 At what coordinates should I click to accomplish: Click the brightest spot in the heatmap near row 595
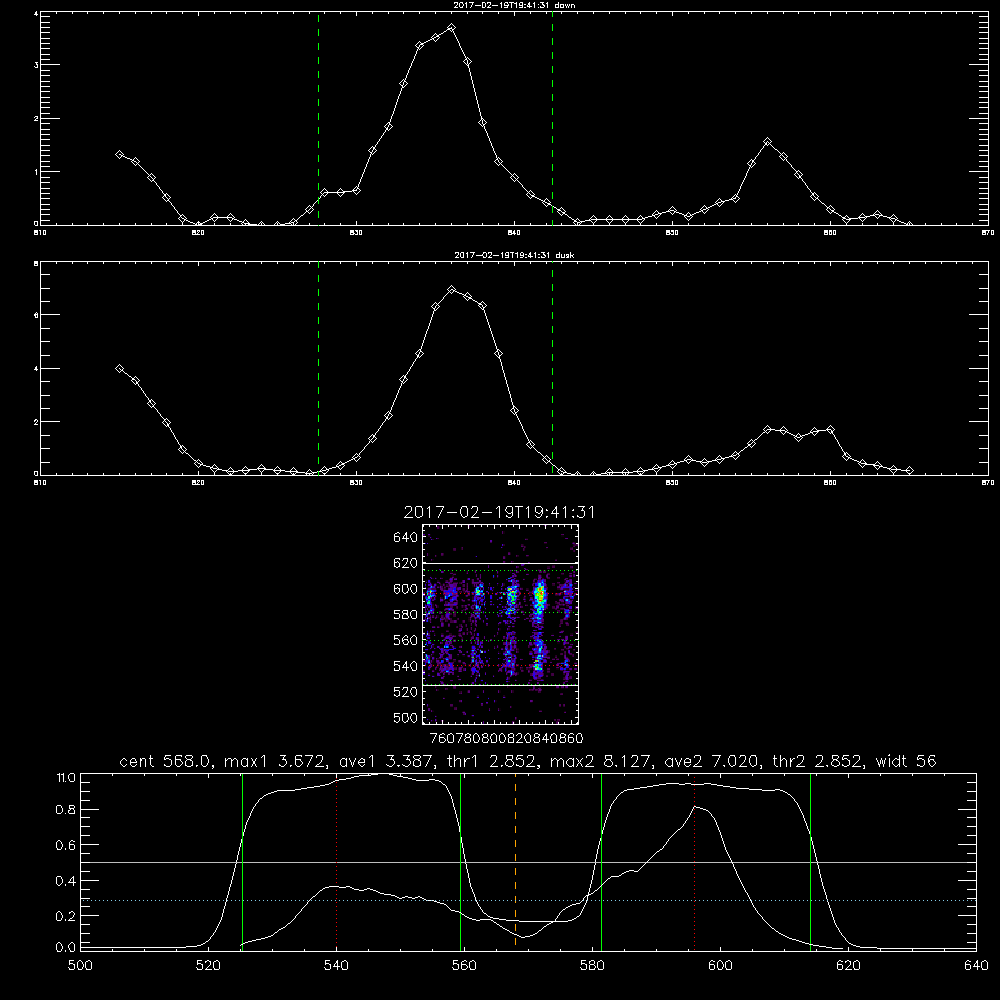[x=540, y=595]
